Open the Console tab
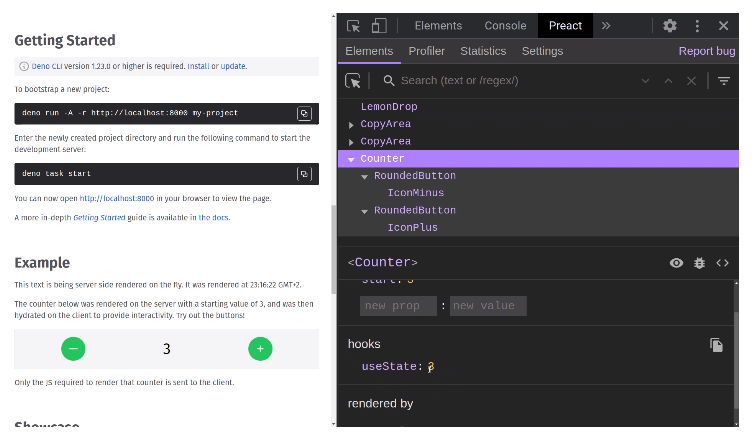This screenshot has width=752, height=441. coord(505,26)
